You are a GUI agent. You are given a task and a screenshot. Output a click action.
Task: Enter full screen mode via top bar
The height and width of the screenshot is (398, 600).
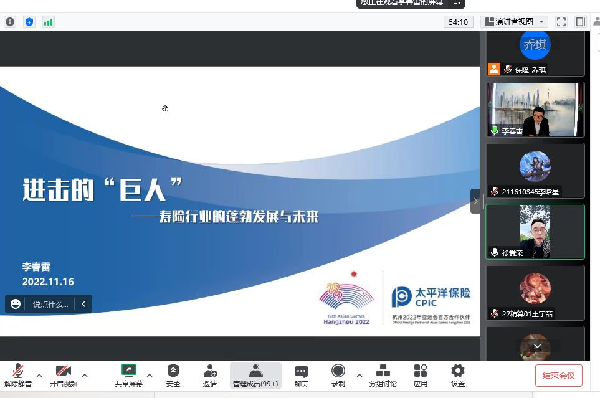[561, 22]
